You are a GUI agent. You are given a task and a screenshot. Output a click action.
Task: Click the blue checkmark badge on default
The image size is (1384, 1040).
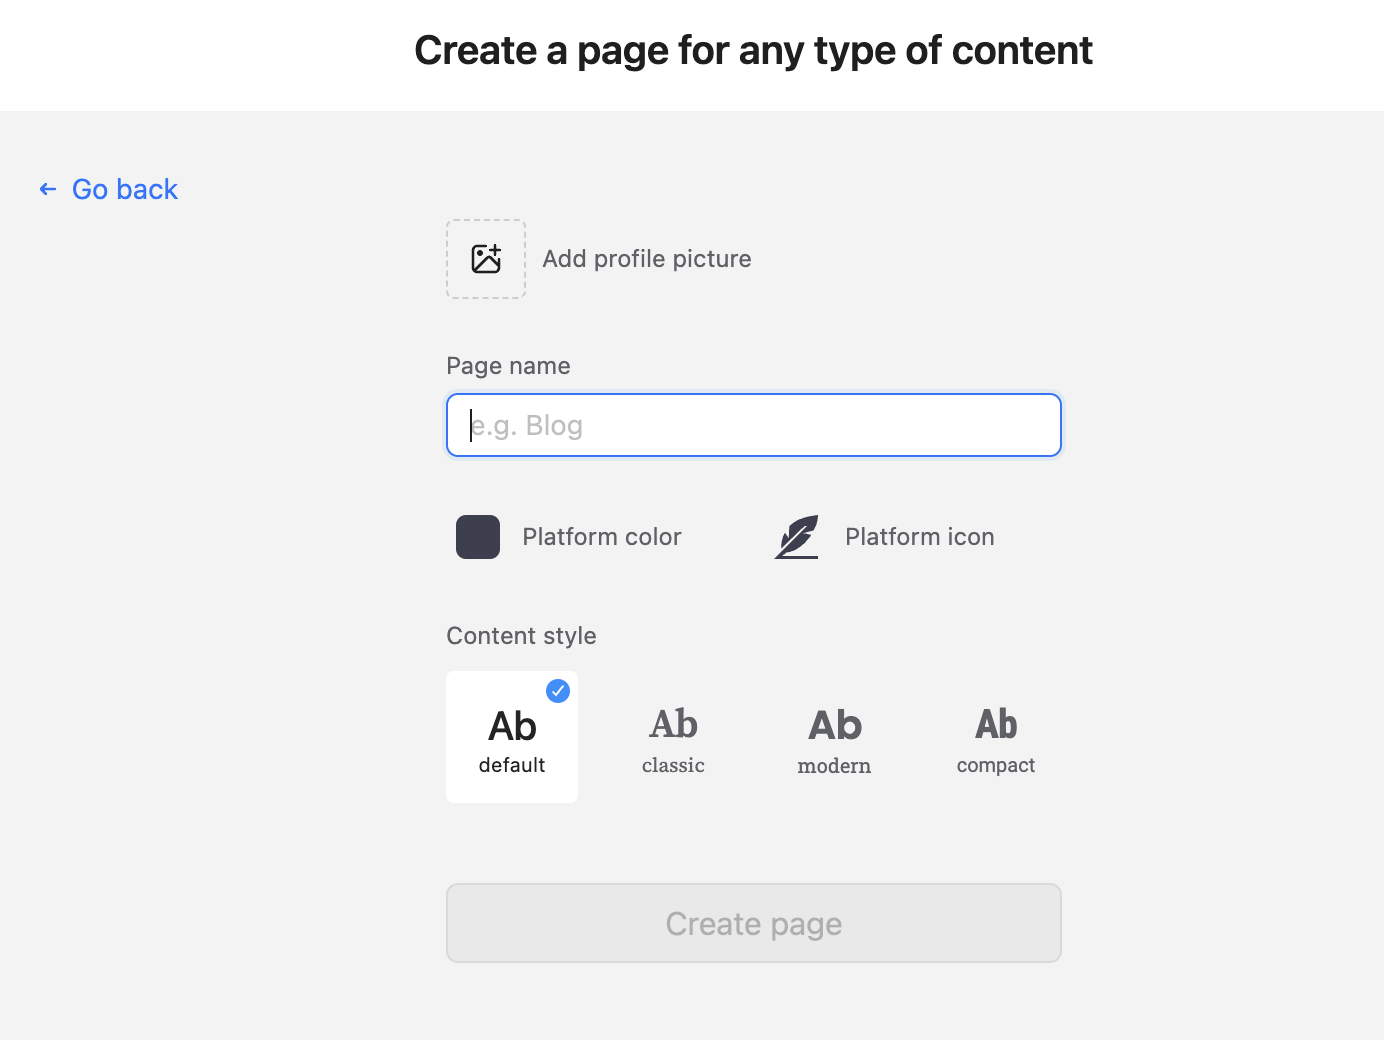coord(558,691)
